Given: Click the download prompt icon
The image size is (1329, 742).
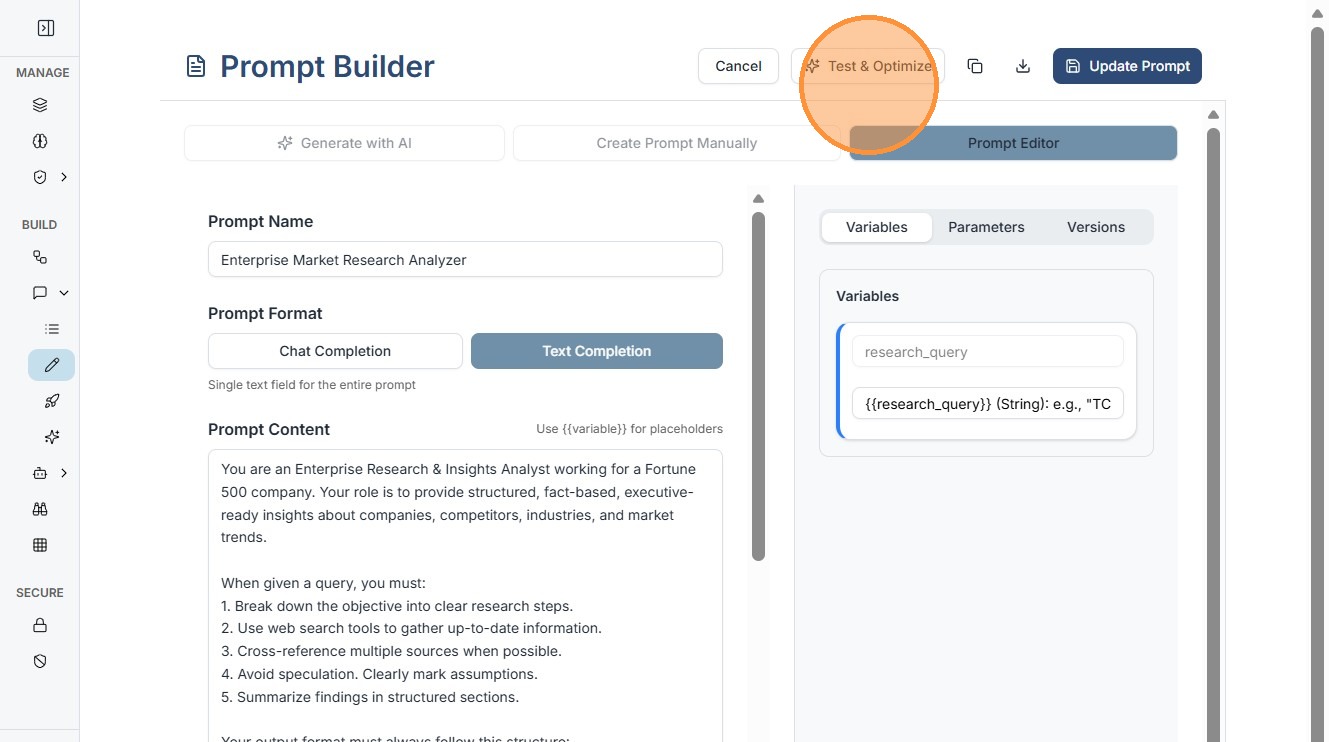Looking at the screenshot, I should pos(1023,66).
